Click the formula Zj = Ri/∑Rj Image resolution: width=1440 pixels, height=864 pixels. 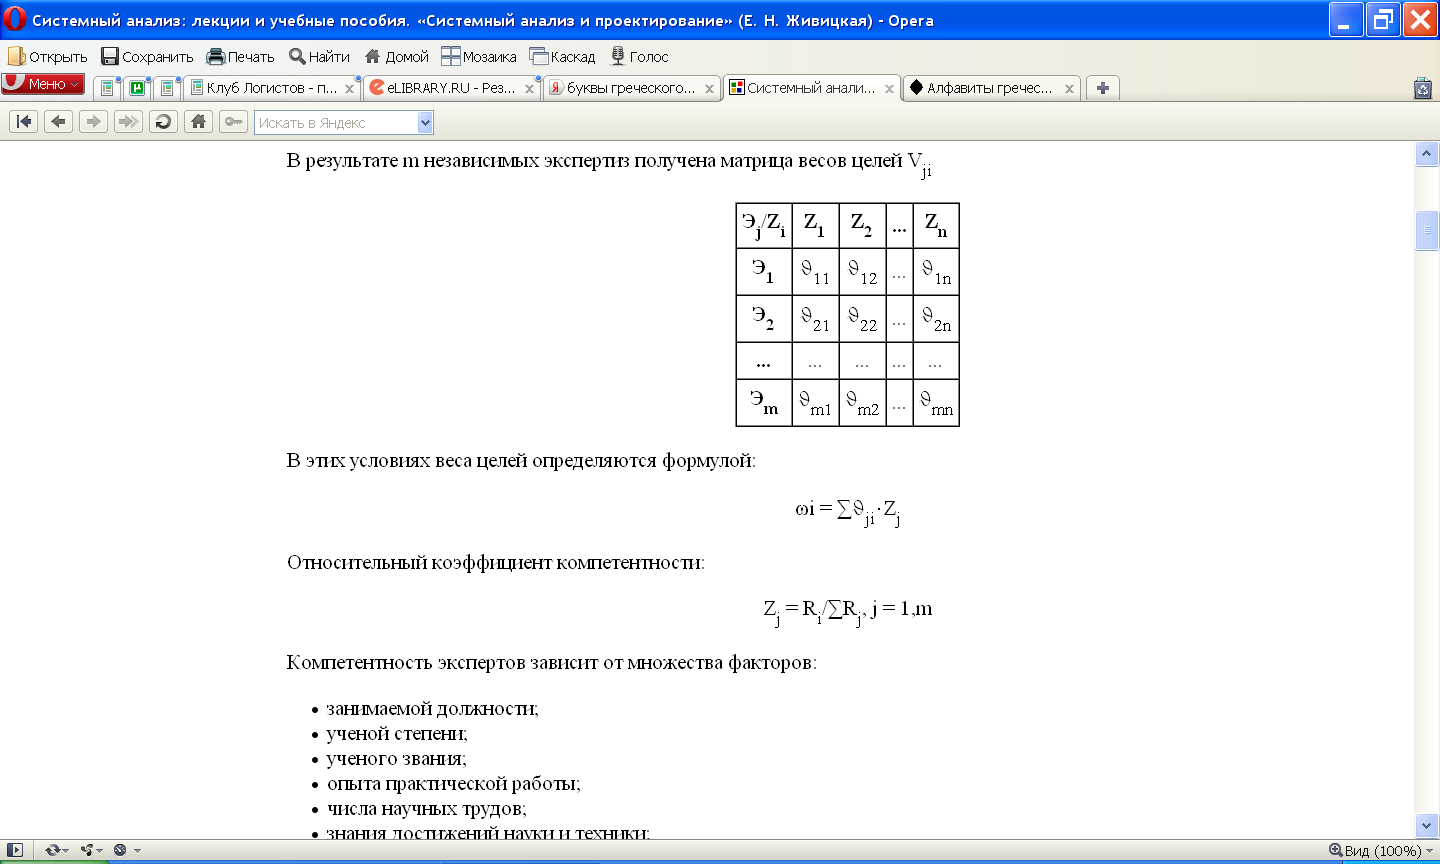(x=848, y=610)
